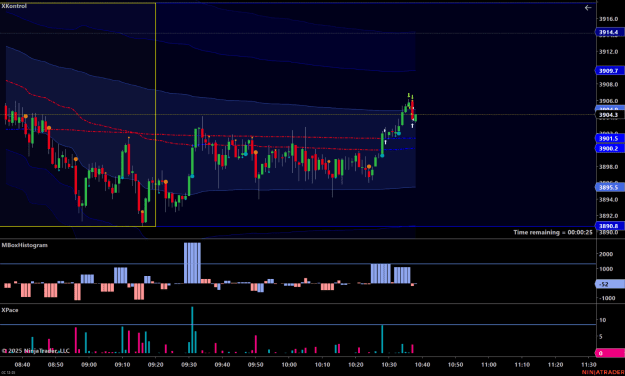Click the 3895.5 price marker
Screen dimensions: 625x376
click(609, 187)
